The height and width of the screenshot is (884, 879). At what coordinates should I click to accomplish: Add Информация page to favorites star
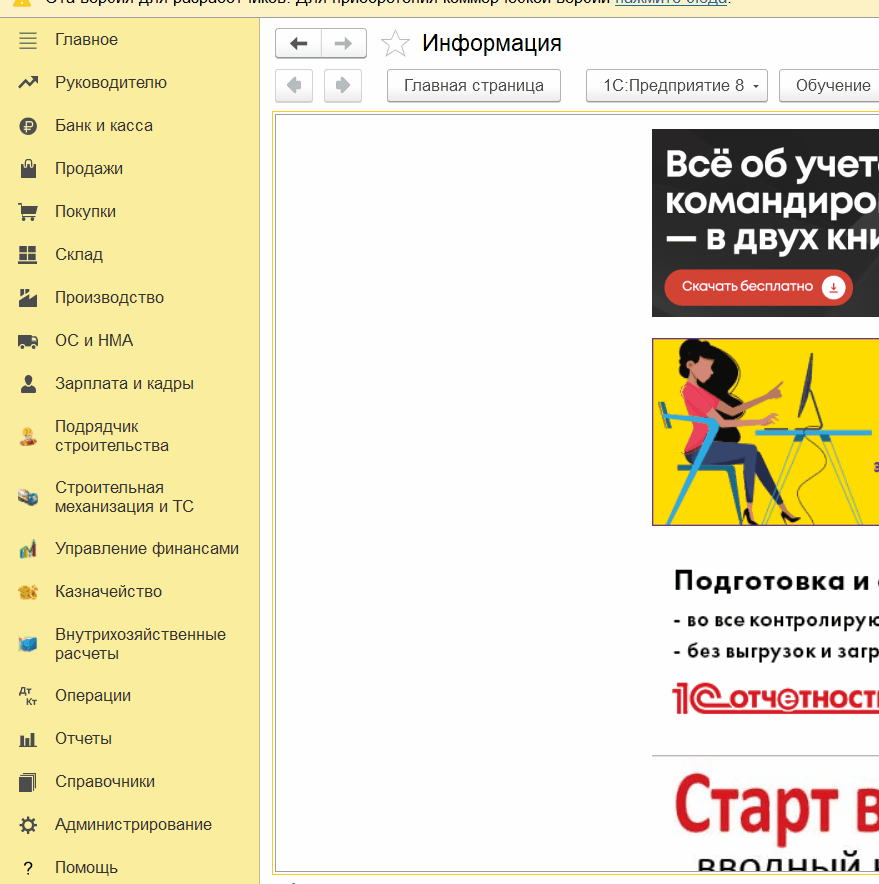pyautogui.click(x=395, y=43)
